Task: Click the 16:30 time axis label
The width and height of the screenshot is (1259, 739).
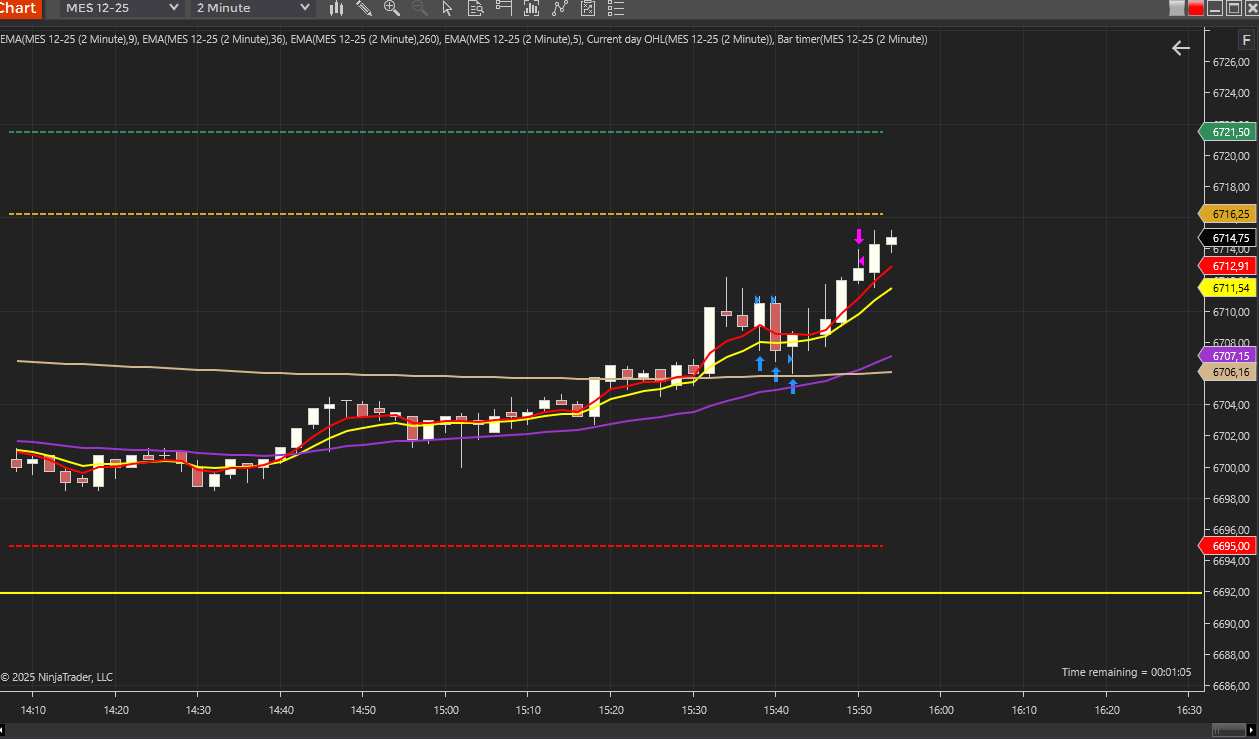Action: (x=1188, y=710)
